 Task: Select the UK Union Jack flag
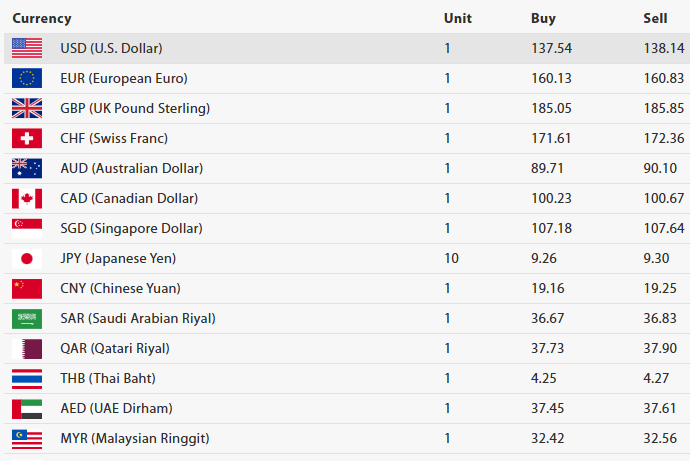27,108
